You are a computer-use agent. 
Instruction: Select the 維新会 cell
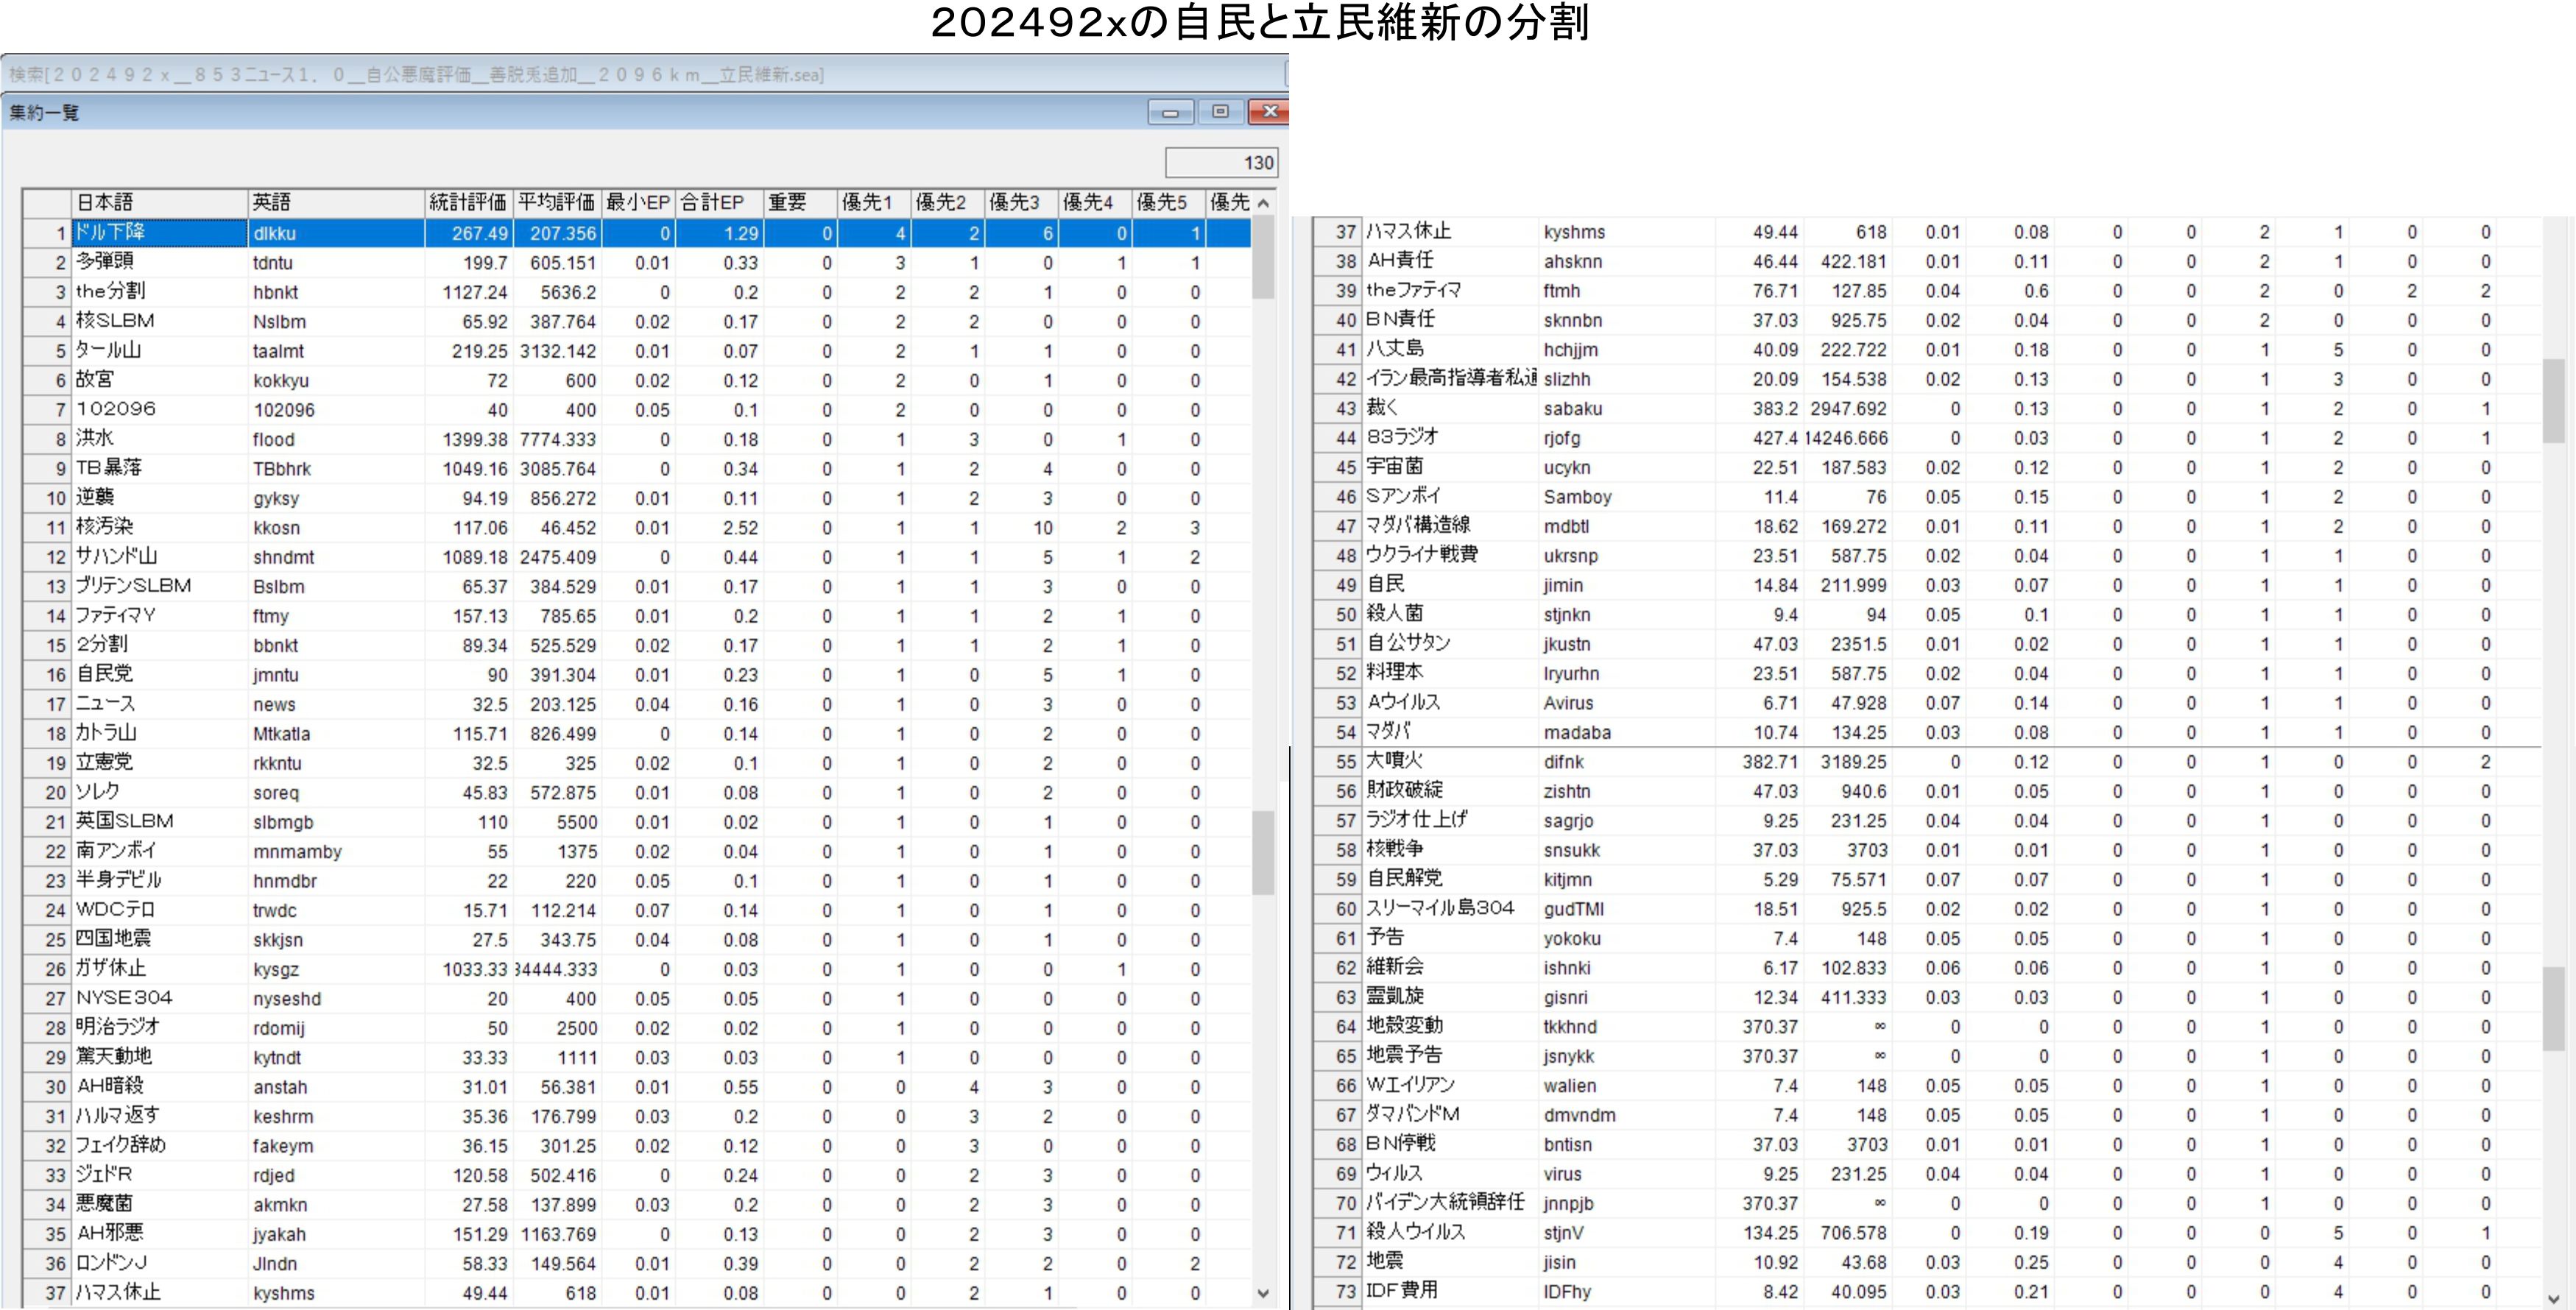coord(1450,967)
